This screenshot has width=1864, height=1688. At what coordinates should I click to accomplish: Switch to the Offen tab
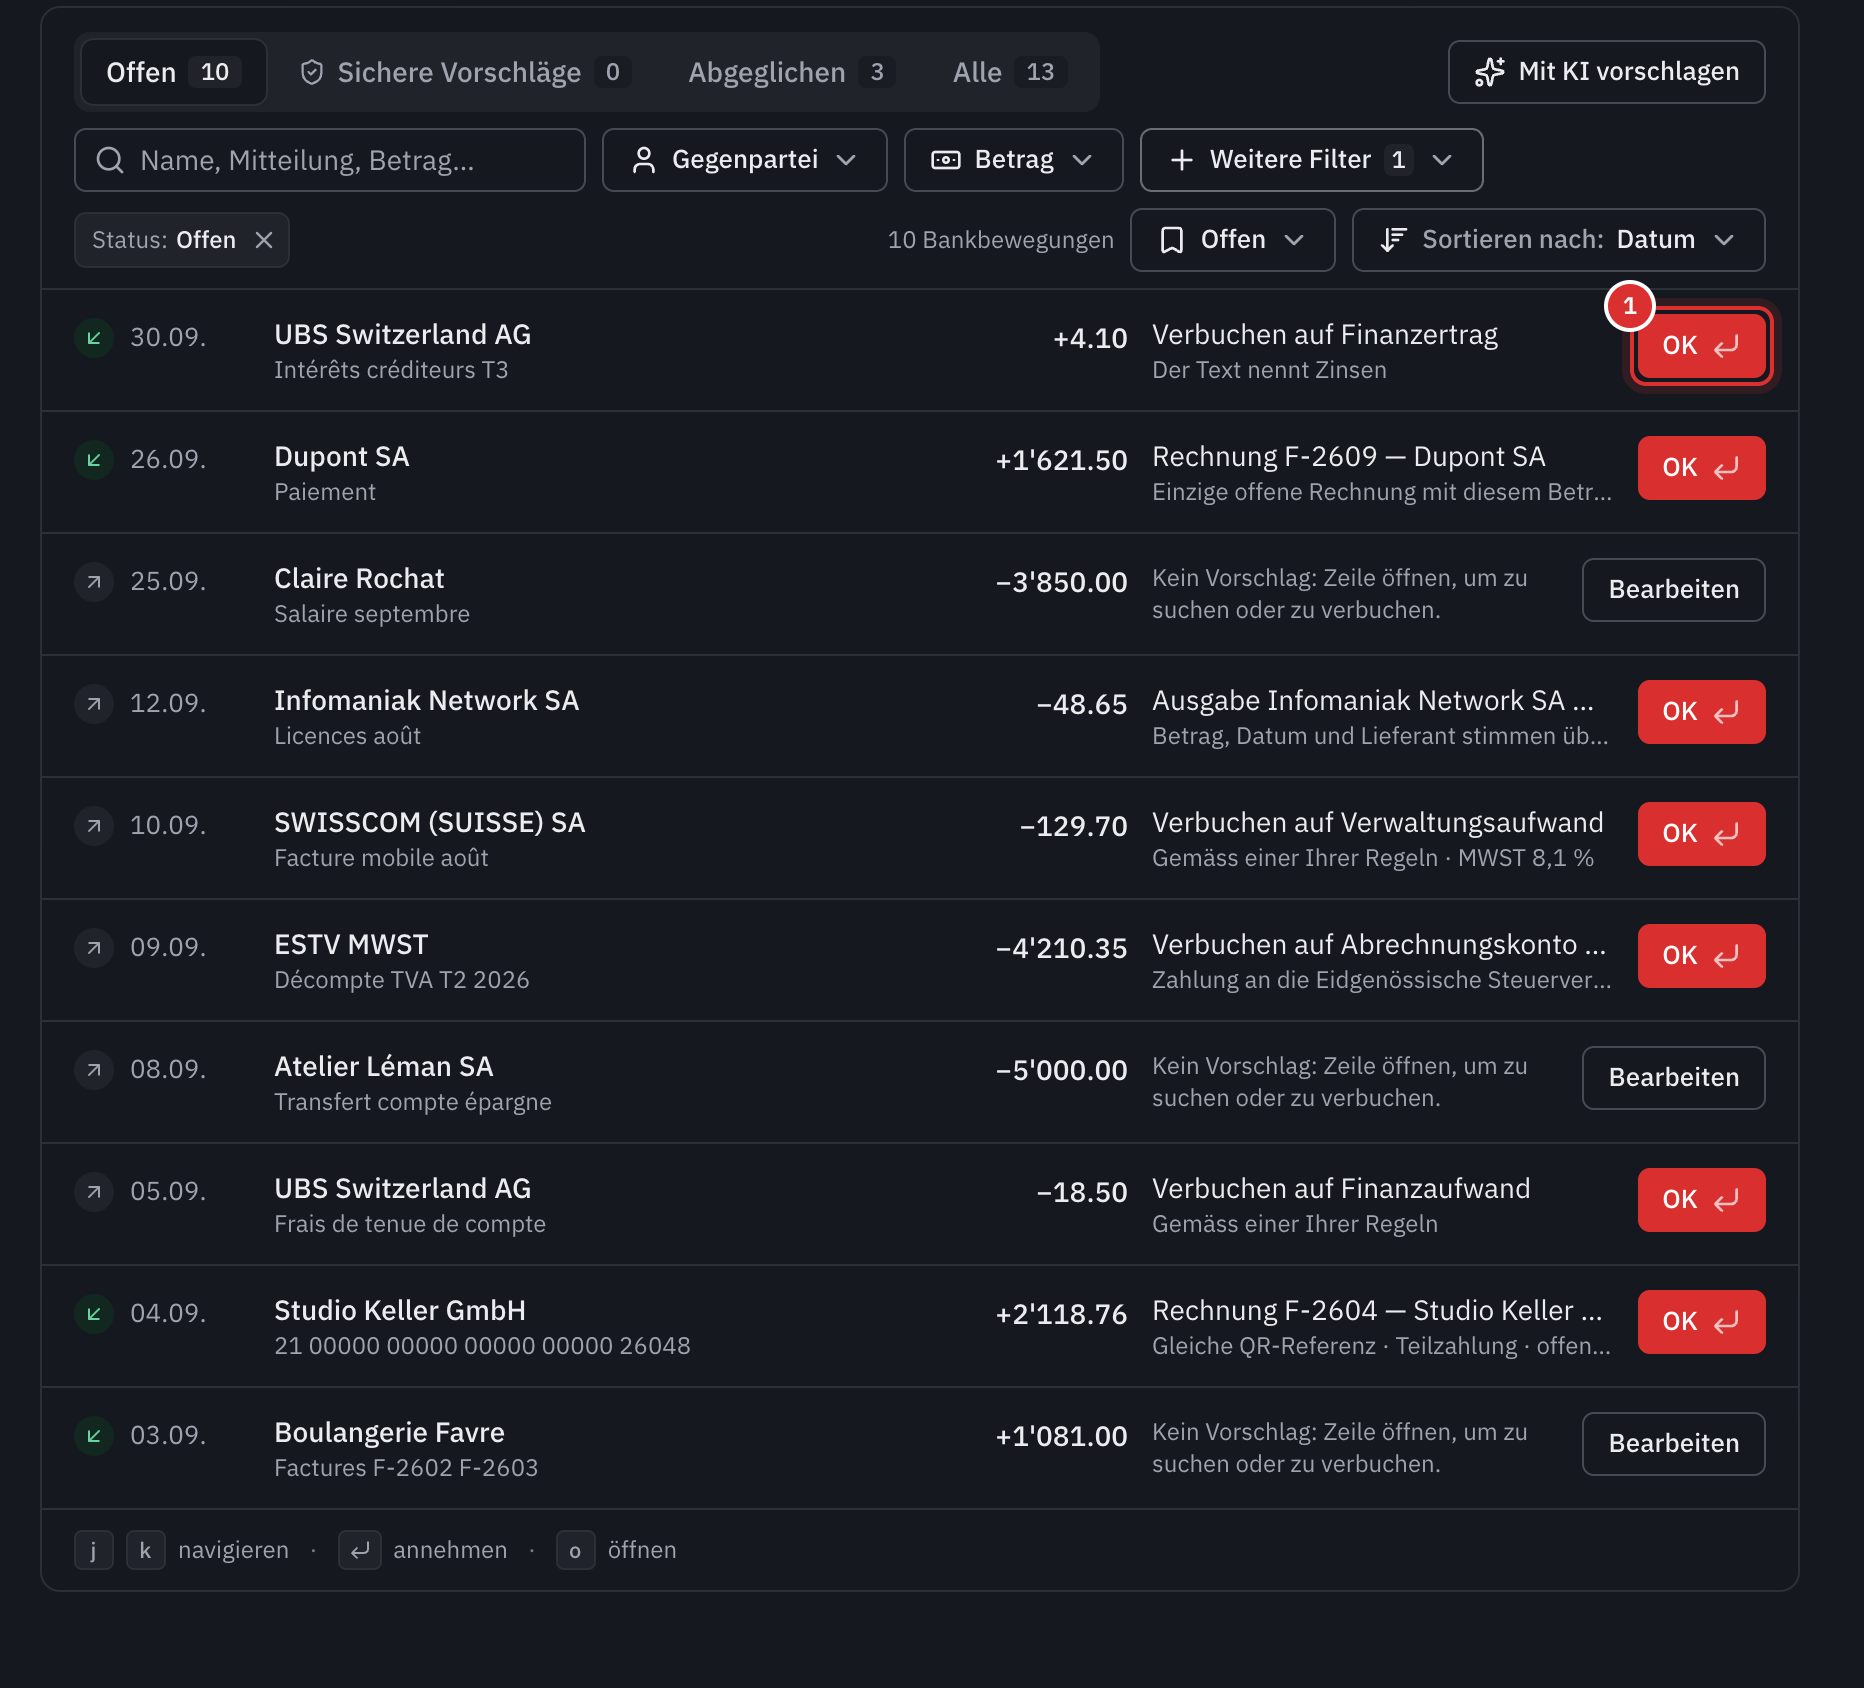click(x=173, y=72)
